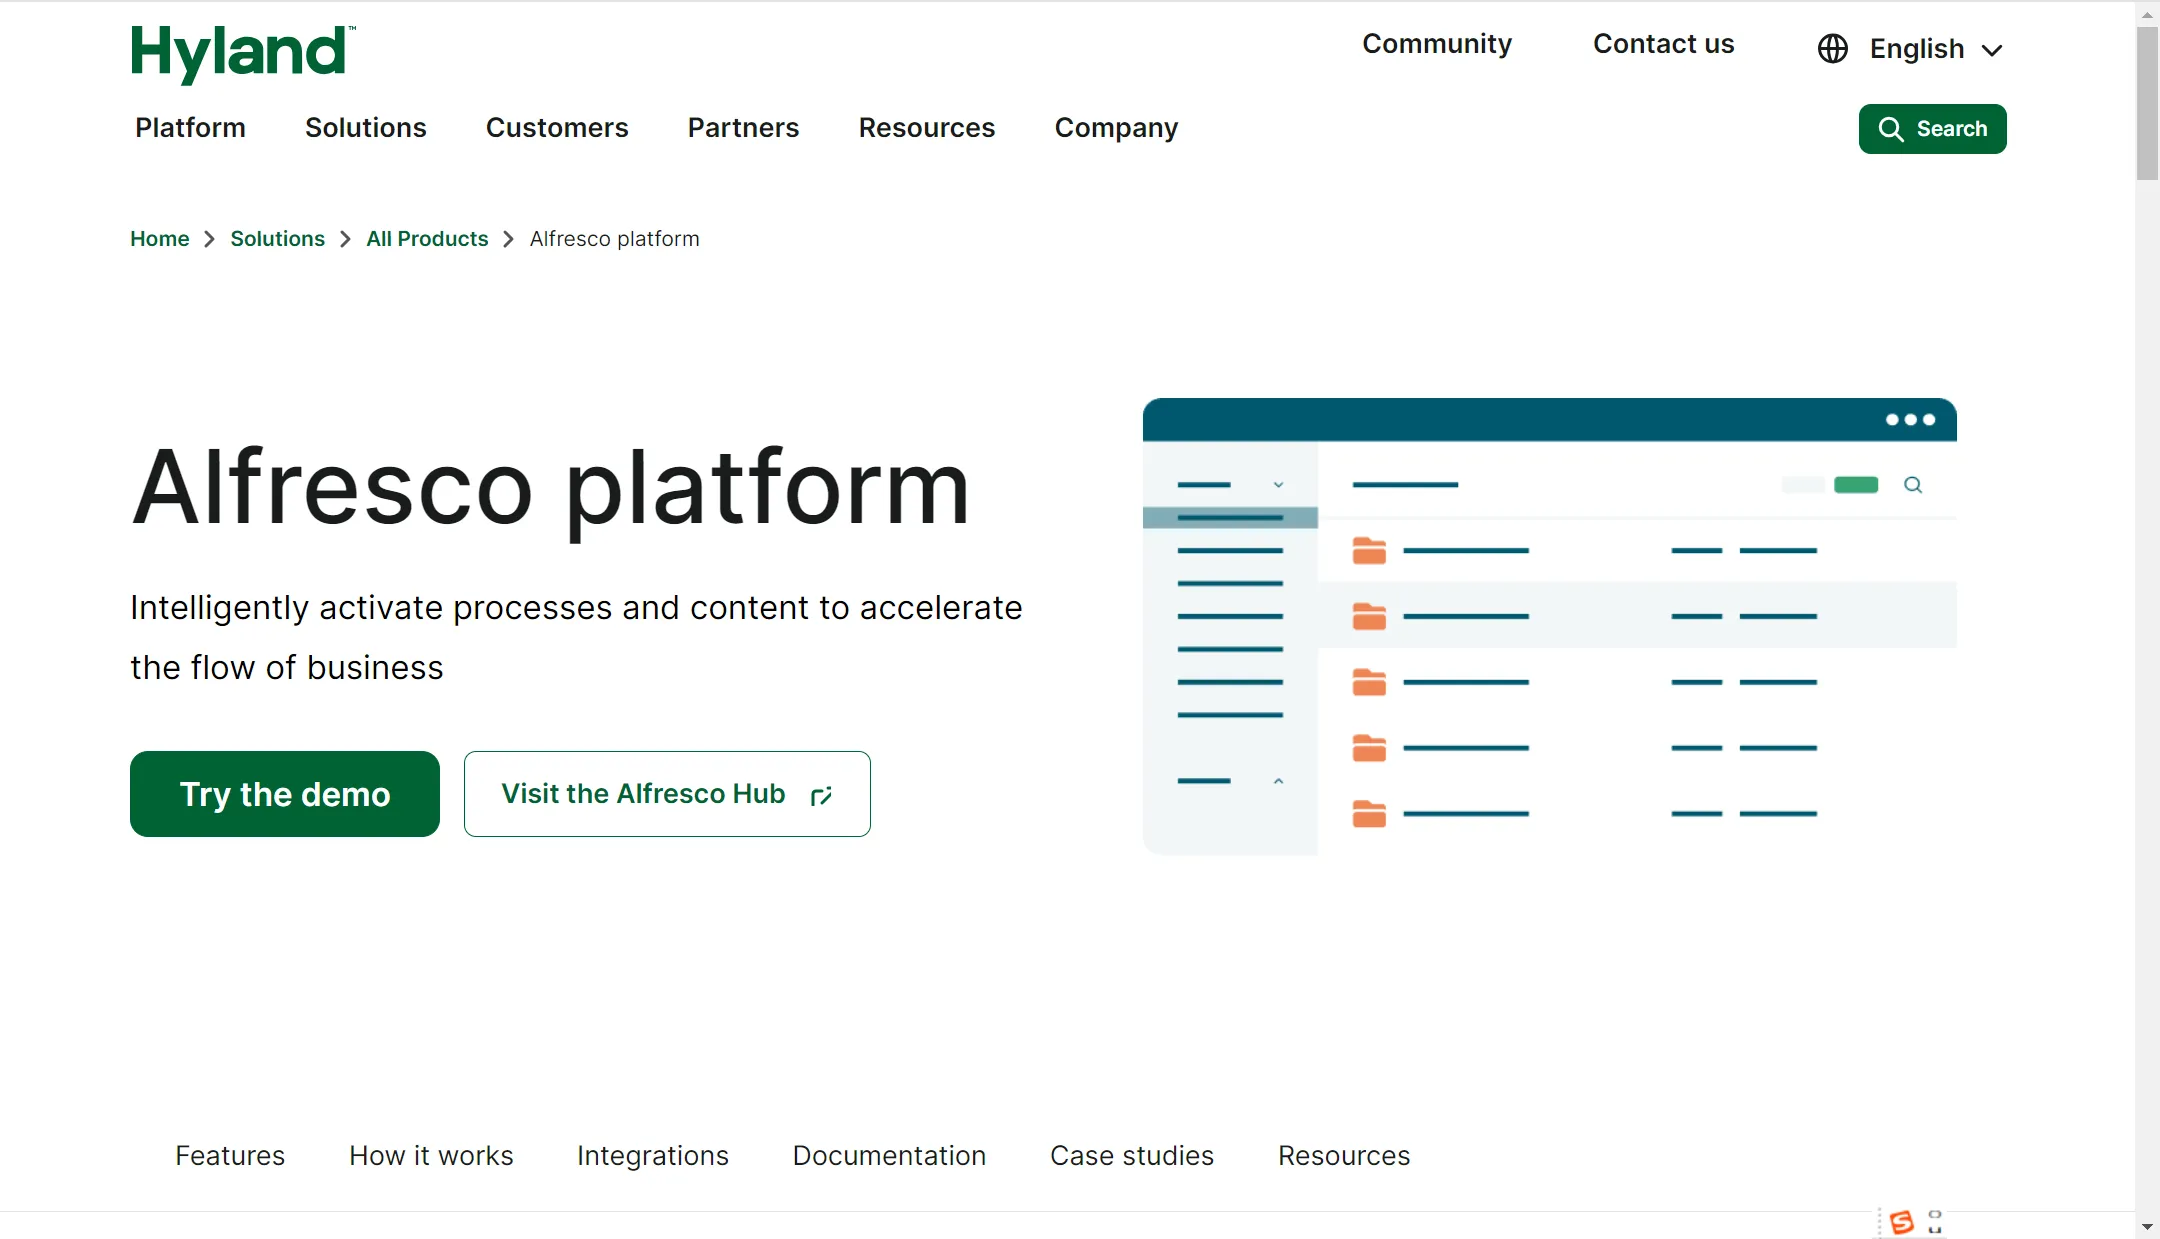Click the scrollbar up arrow
This screenshot has width=2160, height=1239.
[2147, 14]
